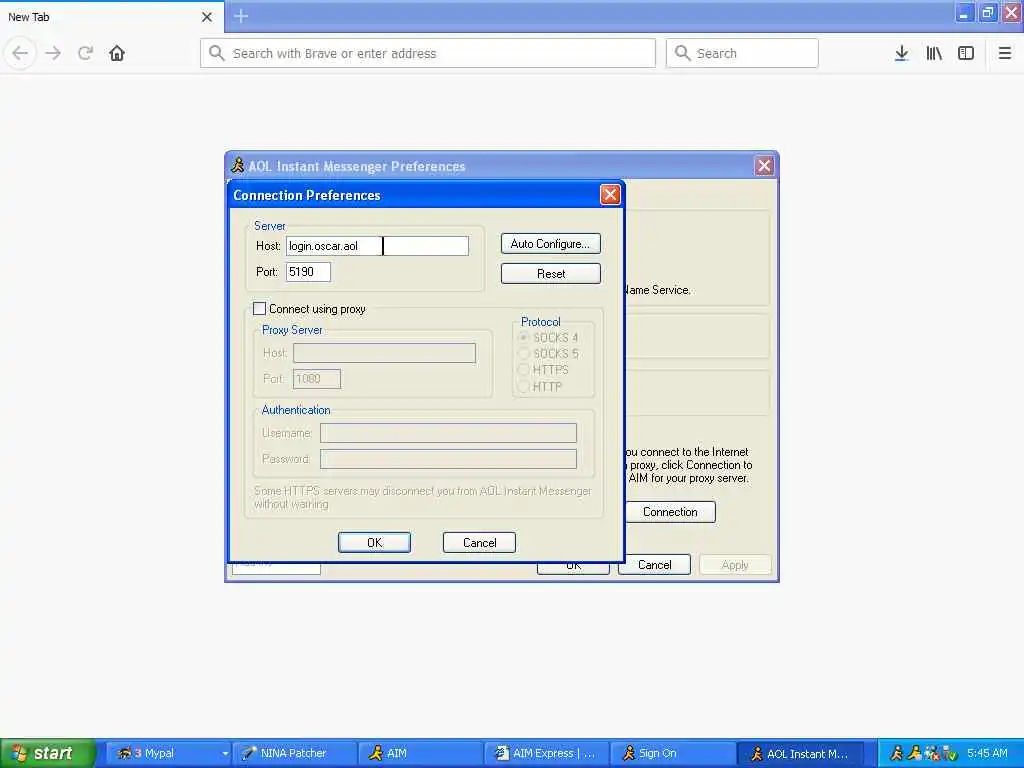Image resolution: width=1024 pixels, height=768 pixels.
Task: Open the browser home page icon
Action: [117, 53]
